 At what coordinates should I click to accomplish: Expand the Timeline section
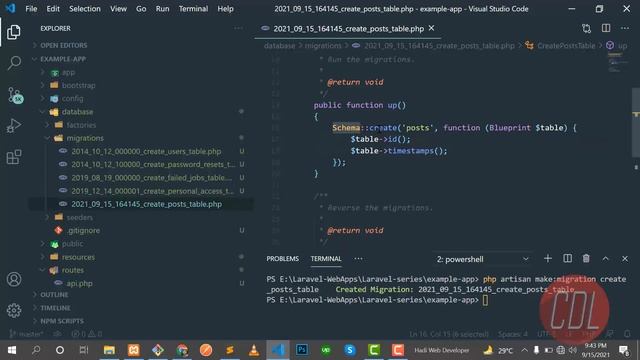[55, 308]
